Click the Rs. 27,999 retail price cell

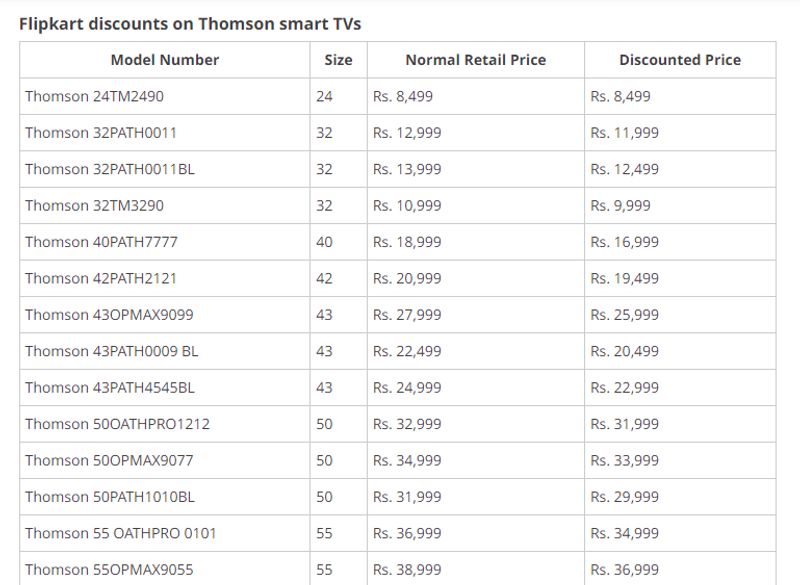point(407,315)
